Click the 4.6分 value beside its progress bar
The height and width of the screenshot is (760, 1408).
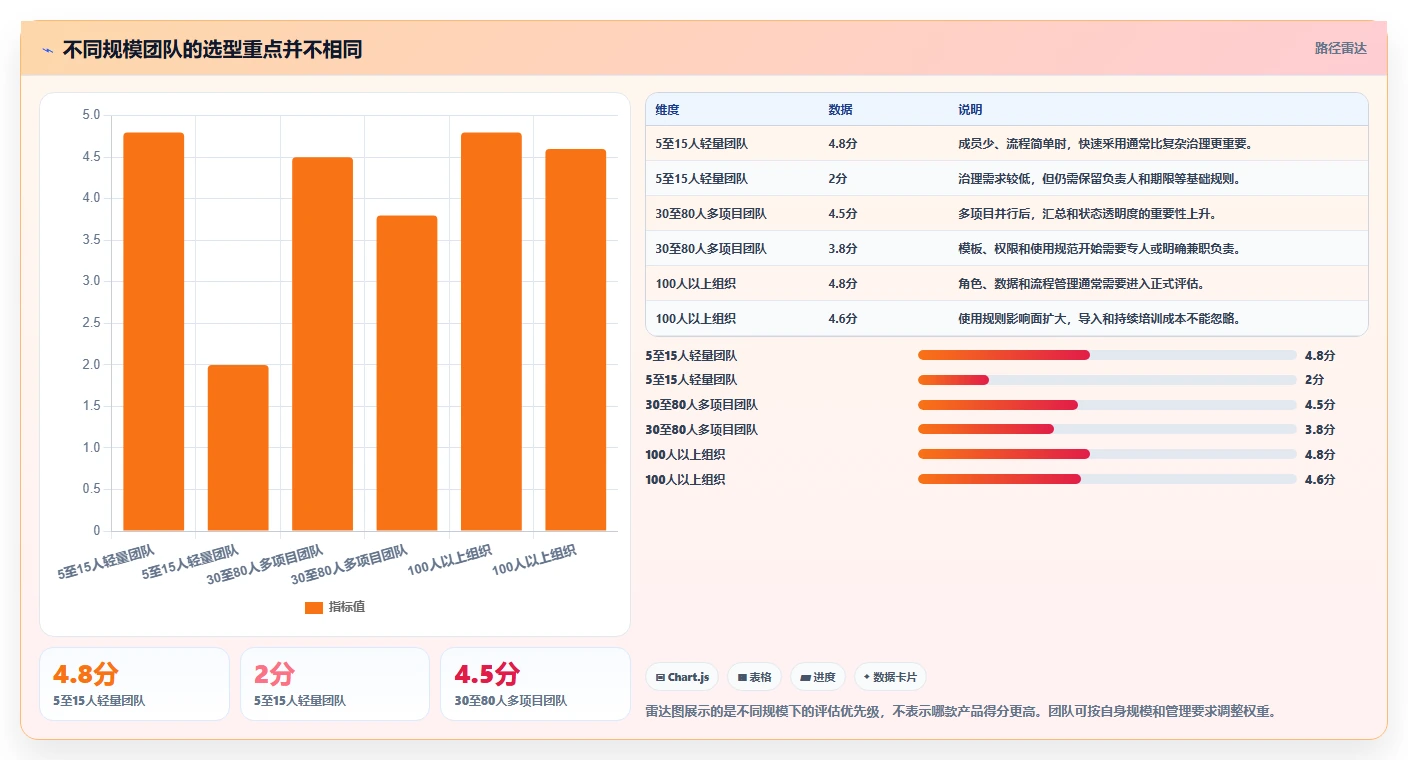point(1319,480)
